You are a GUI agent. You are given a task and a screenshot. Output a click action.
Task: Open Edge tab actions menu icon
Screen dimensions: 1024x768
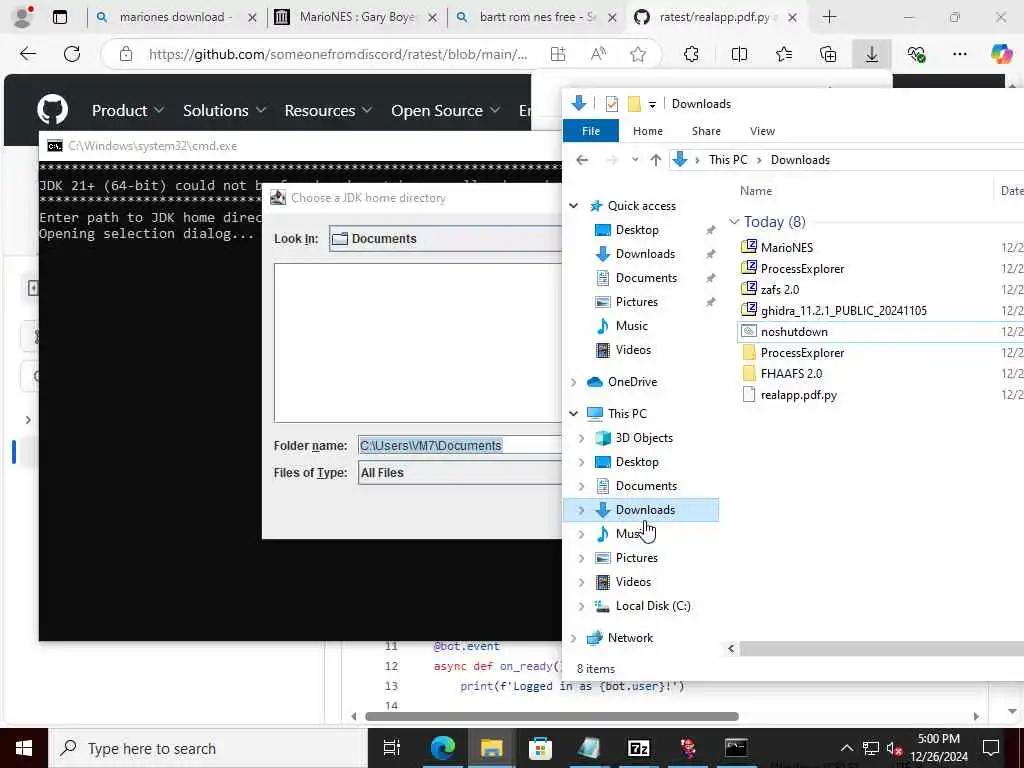pyautogui.click(x=60, y=17)
